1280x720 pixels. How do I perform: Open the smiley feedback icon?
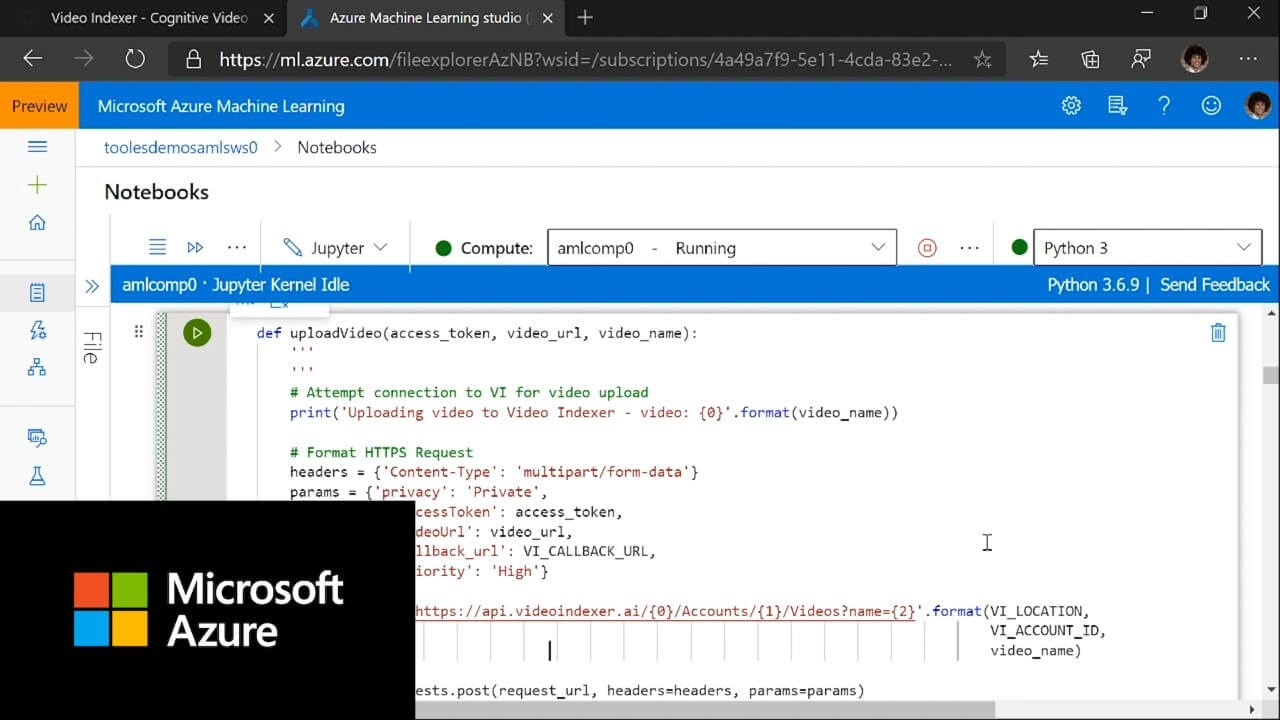1211,106
